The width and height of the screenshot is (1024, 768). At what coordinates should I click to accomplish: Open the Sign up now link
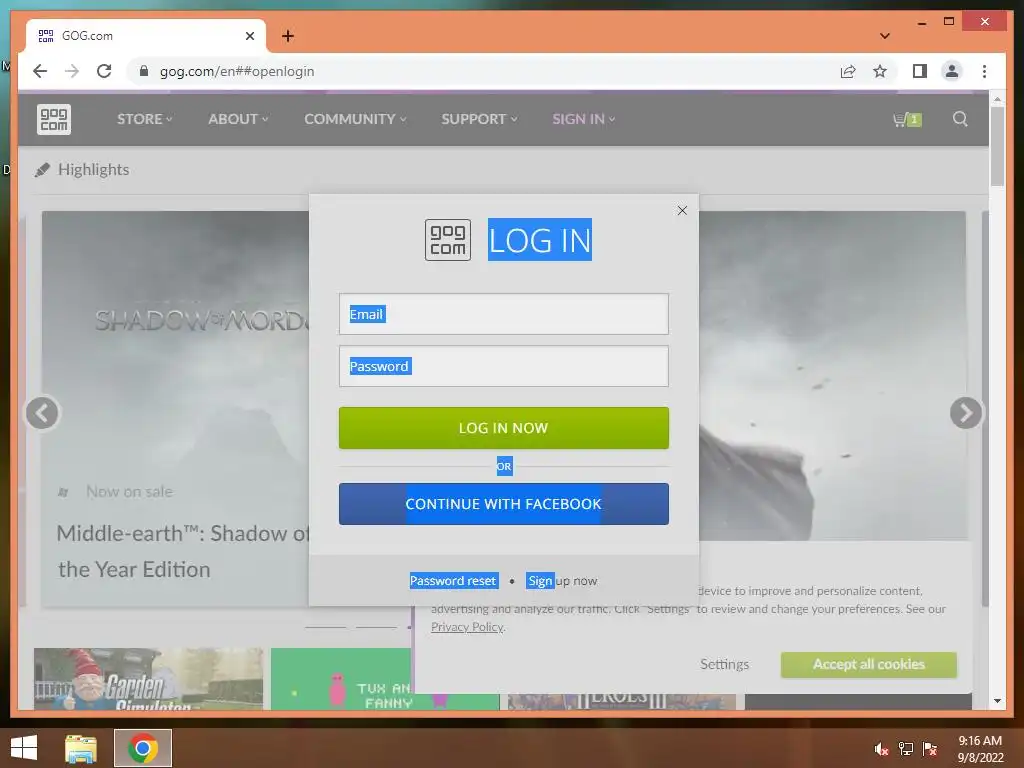coord(562,581)
